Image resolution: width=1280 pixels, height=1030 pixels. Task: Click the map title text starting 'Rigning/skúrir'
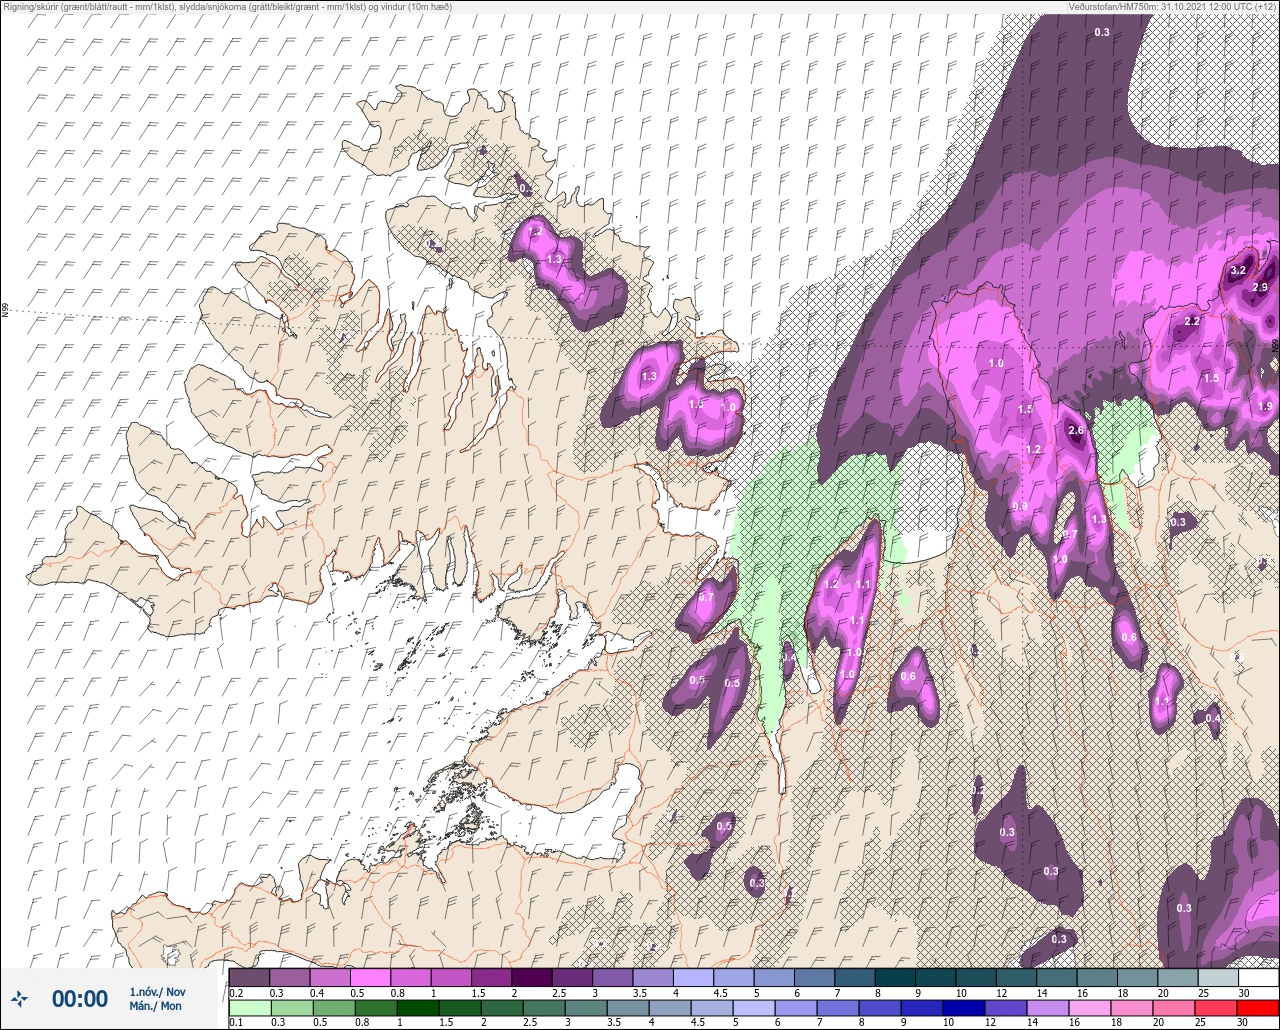click(227, 7)
